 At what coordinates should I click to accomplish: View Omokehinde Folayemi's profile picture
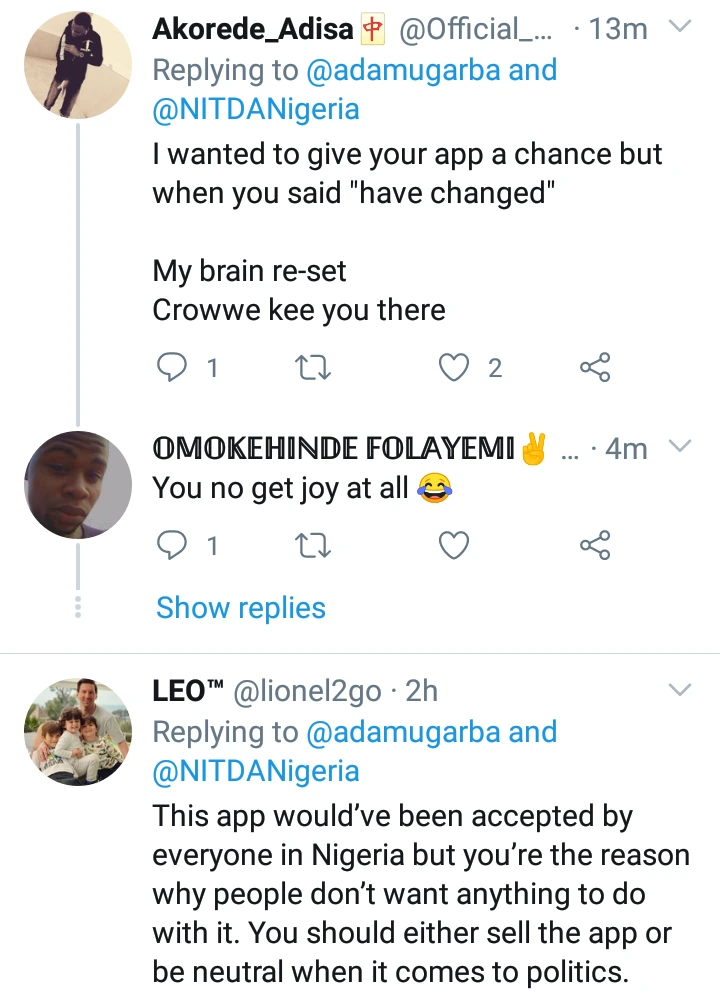[77, 485]
